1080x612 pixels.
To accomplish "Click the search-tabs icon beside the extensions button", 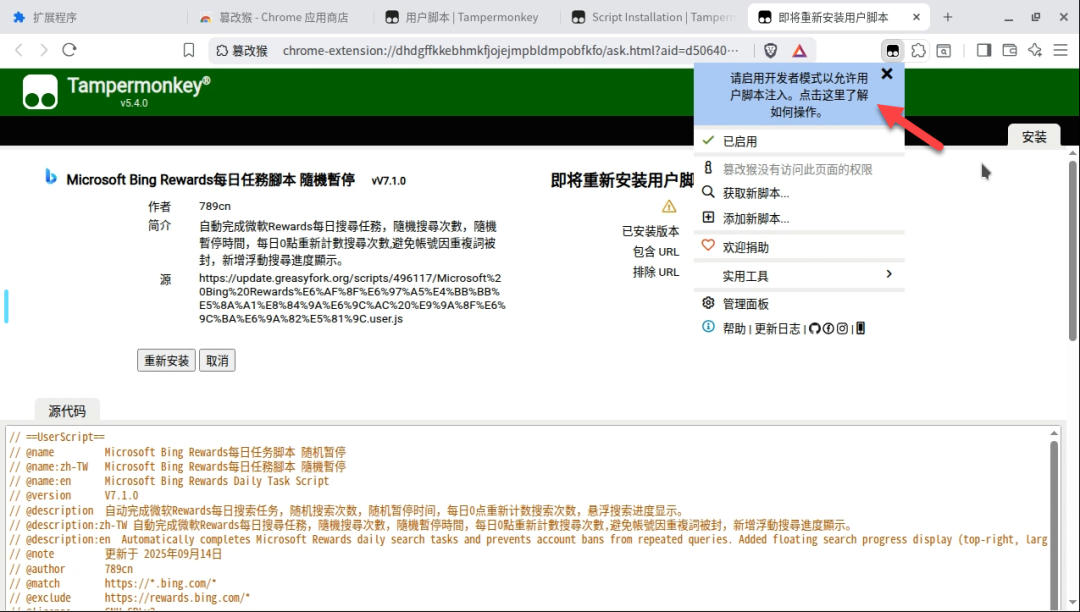I will 944,50.
